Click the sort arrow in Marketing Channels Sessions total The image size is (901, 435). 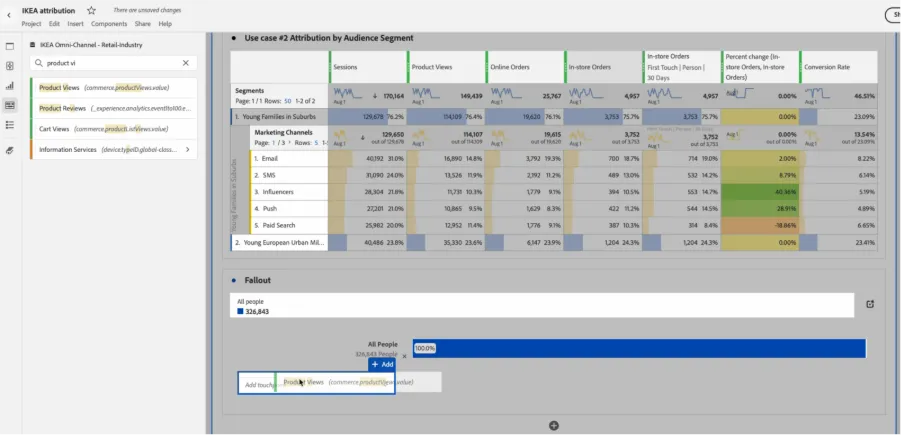point(363,137)
